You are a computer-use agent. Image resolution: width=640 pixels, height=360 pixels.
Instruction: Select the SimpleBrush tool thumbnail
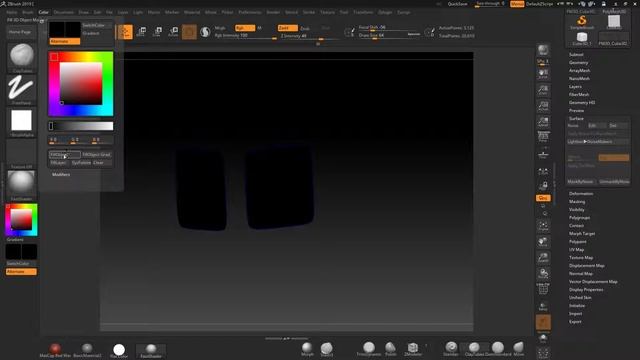582,22
